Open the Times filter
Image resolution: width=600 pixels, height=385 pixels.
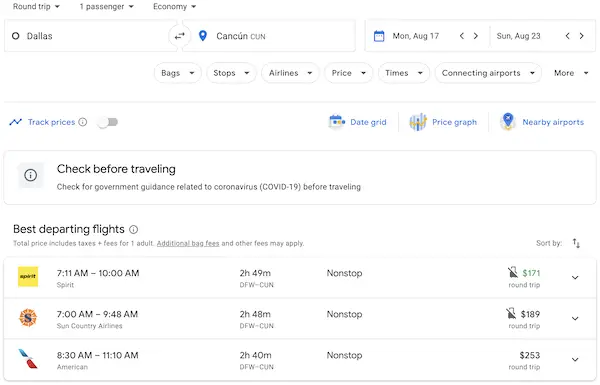(404, 73)
